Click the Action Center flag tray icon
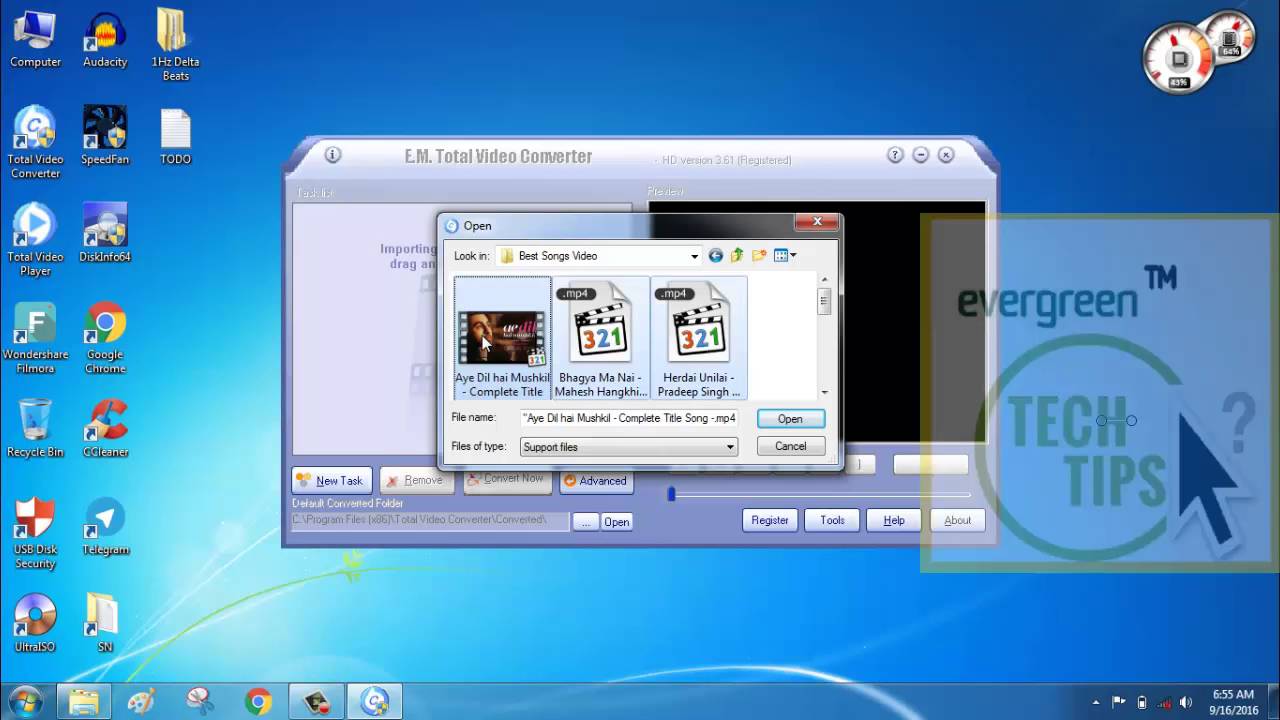1280x720 pixels. 1119,702
